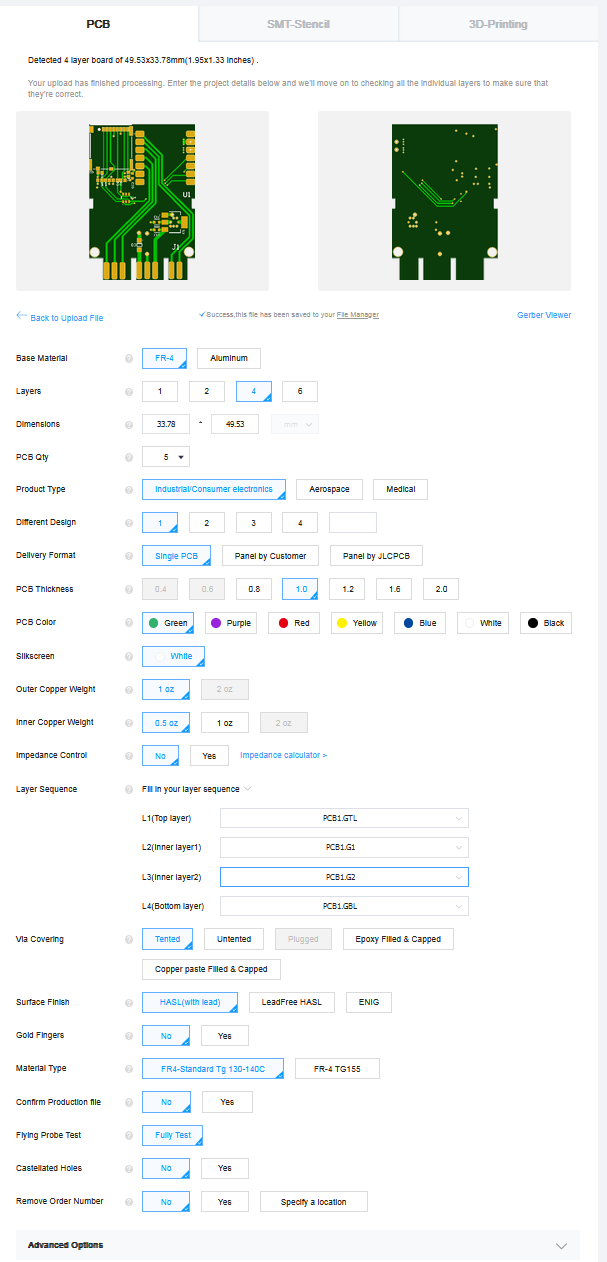Enable Yes for Impedance Control
Viewport: 607px width, 1262px height.
(209, 755)
